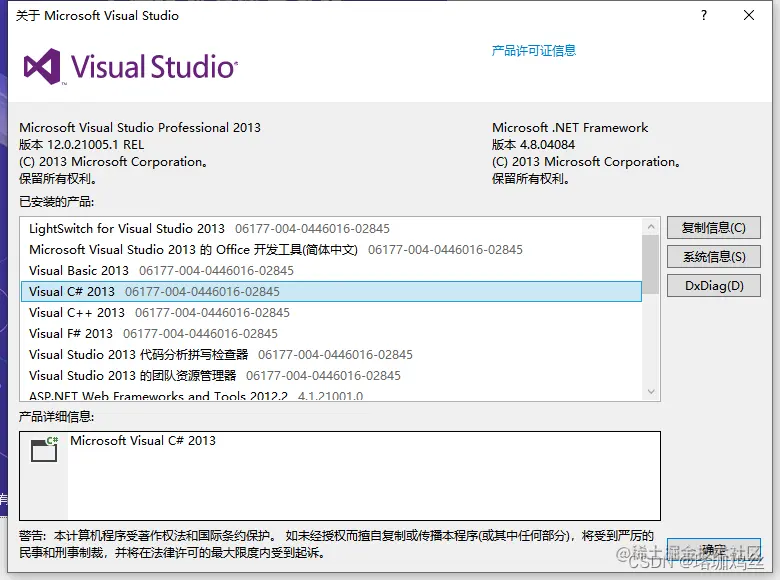Click the product list scroll up arrow
The width and height of the screenshot is (780, 580).
point(651,227)
